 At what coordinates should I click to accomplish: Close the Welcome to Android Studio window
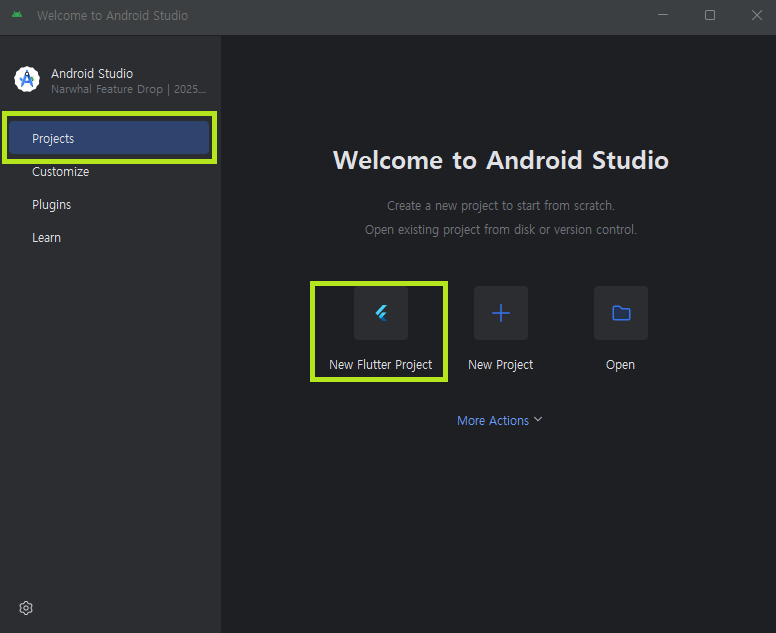pyautogui.click(x=757, y=15)
